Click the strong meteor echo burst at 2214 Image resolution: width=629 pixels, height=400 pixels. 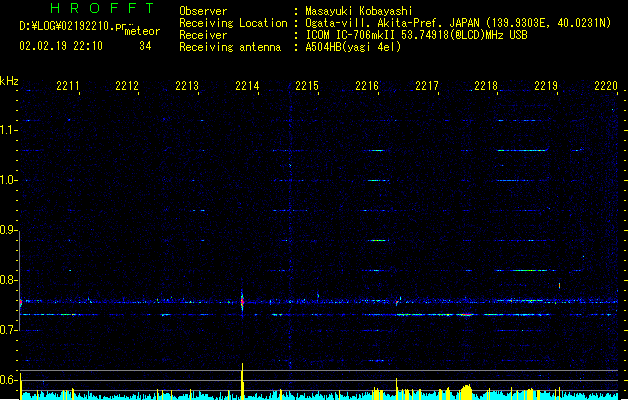(242, 301)
